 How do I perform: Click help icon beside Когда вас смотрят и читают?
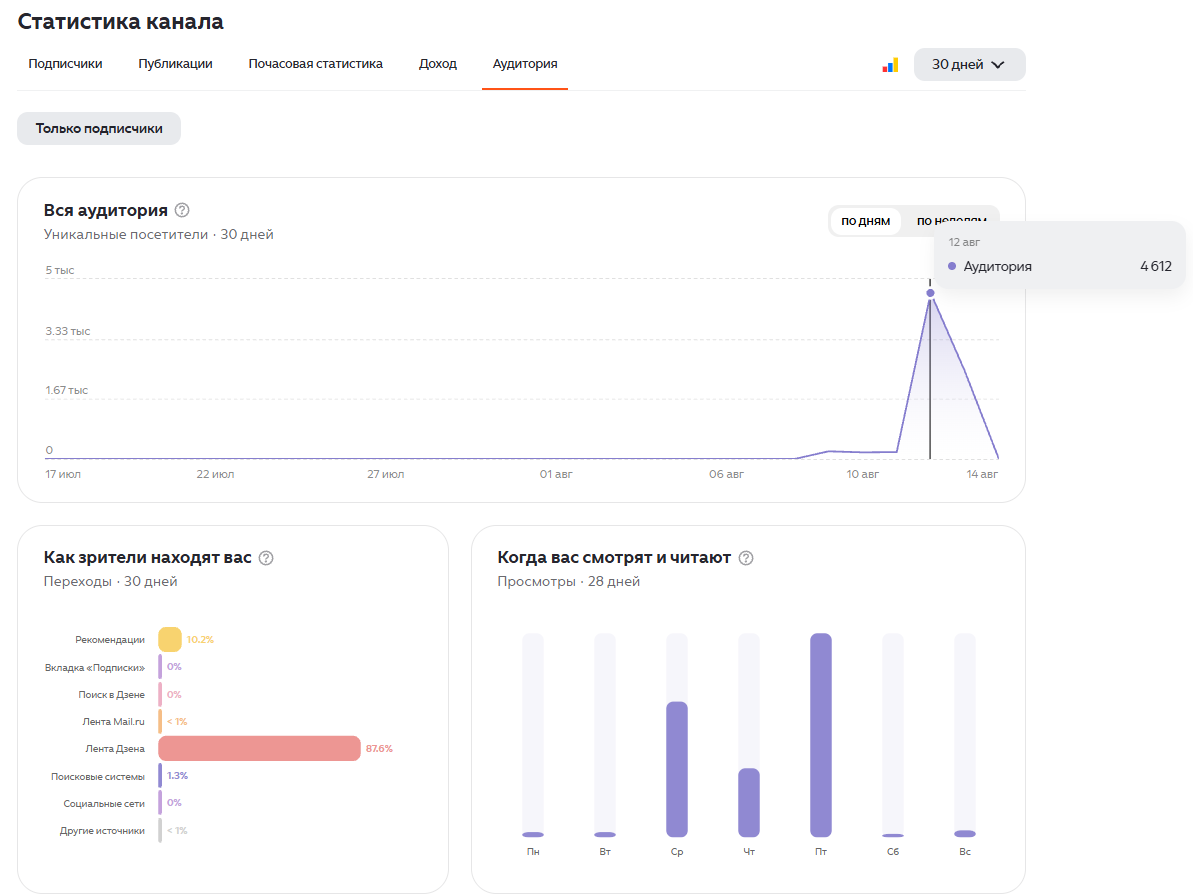[x=746, y=558]
